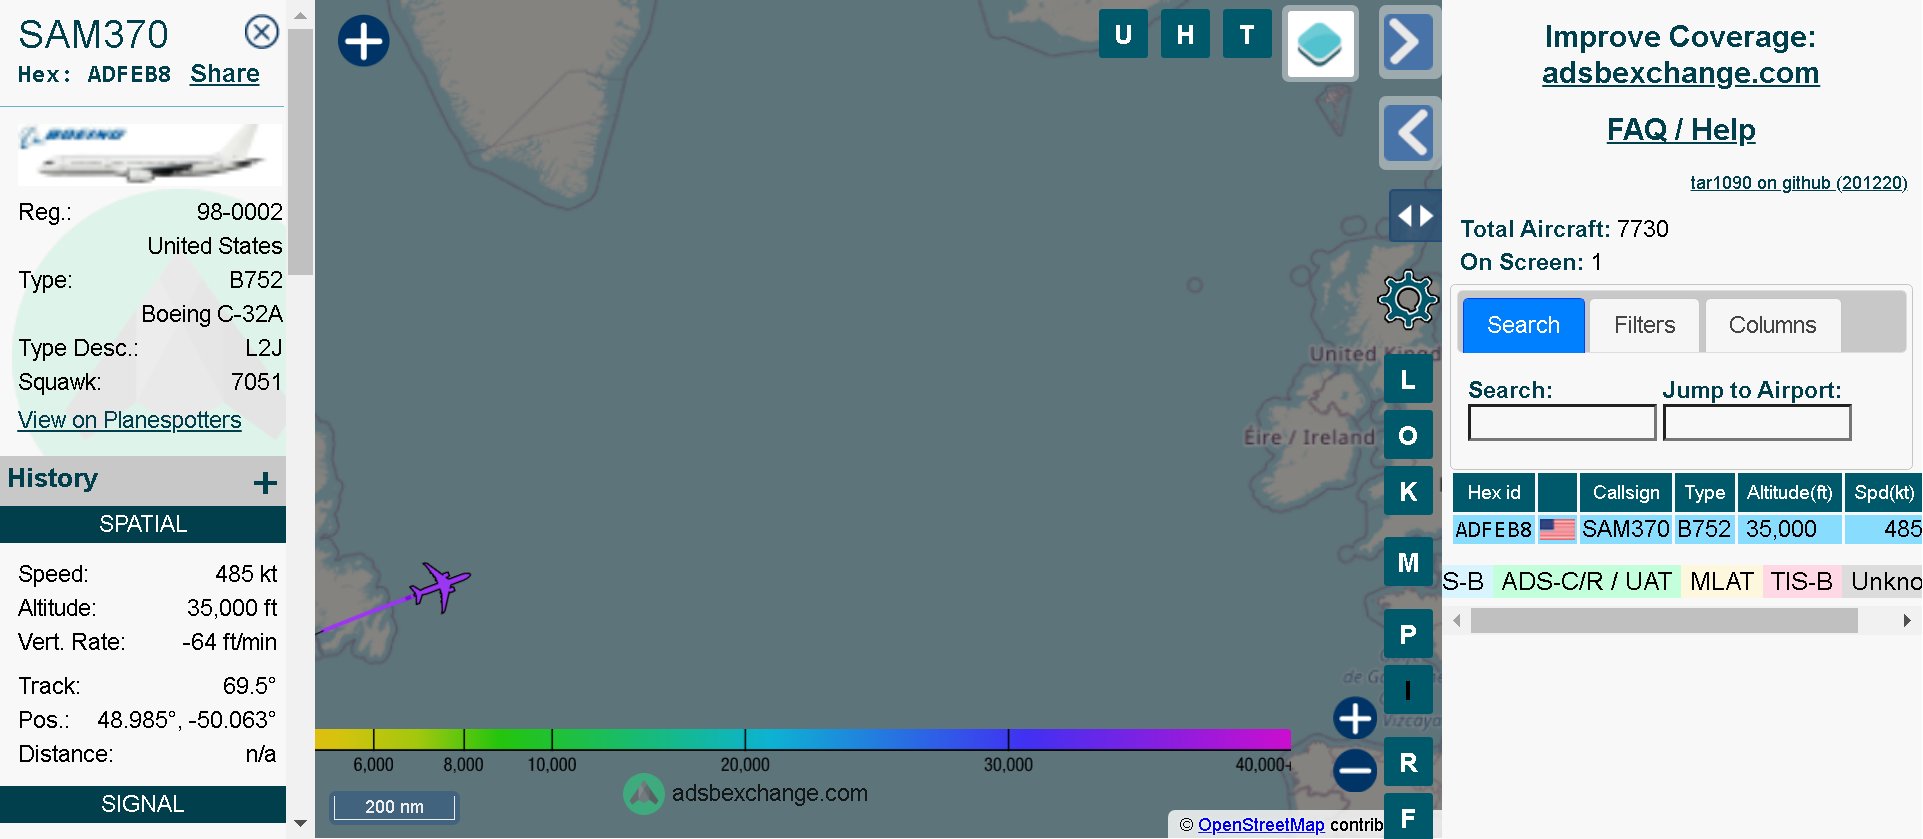The width and height of the screenshot is (1923, 839).
Task: Sort table by Callsign column
Action: tap(1626, 493)
